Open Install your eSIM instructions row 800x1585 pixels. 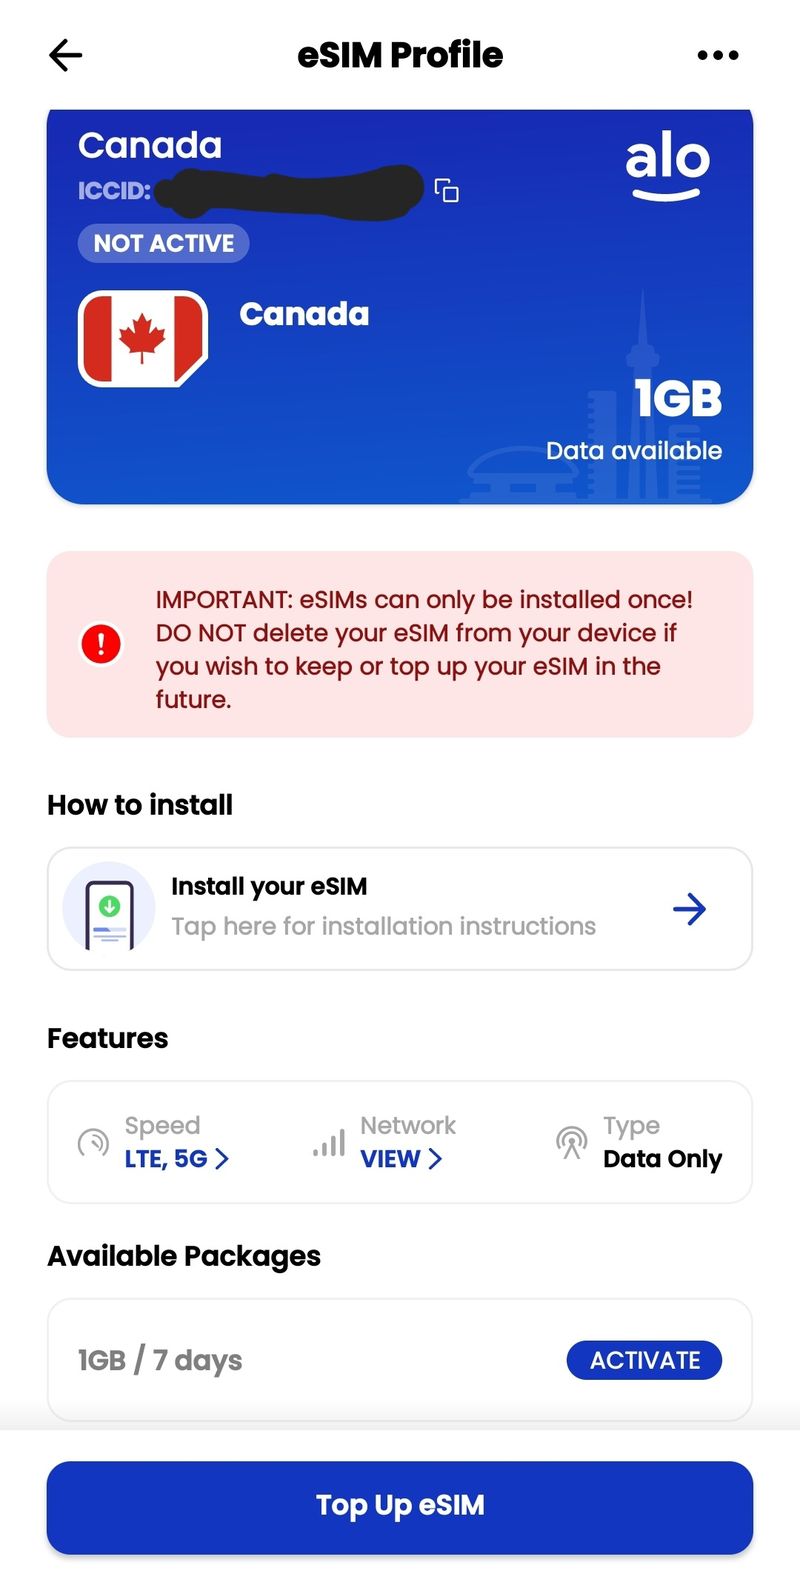tap(400, 909)
